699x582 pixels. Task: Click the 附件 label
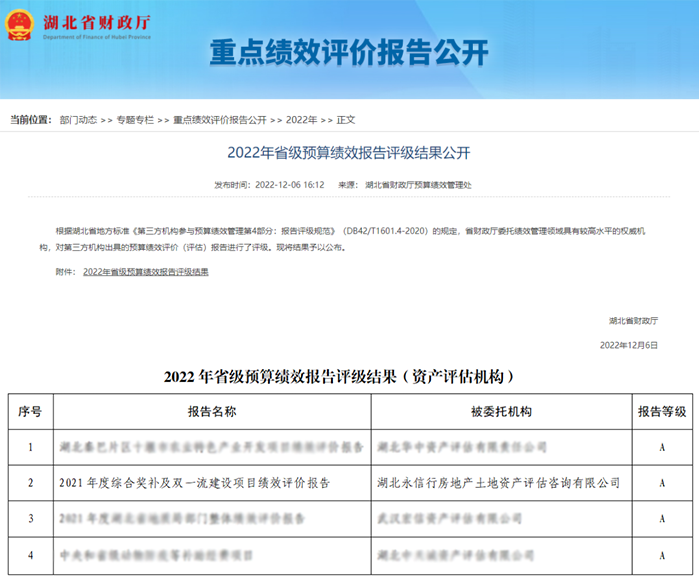pos(66,272)
